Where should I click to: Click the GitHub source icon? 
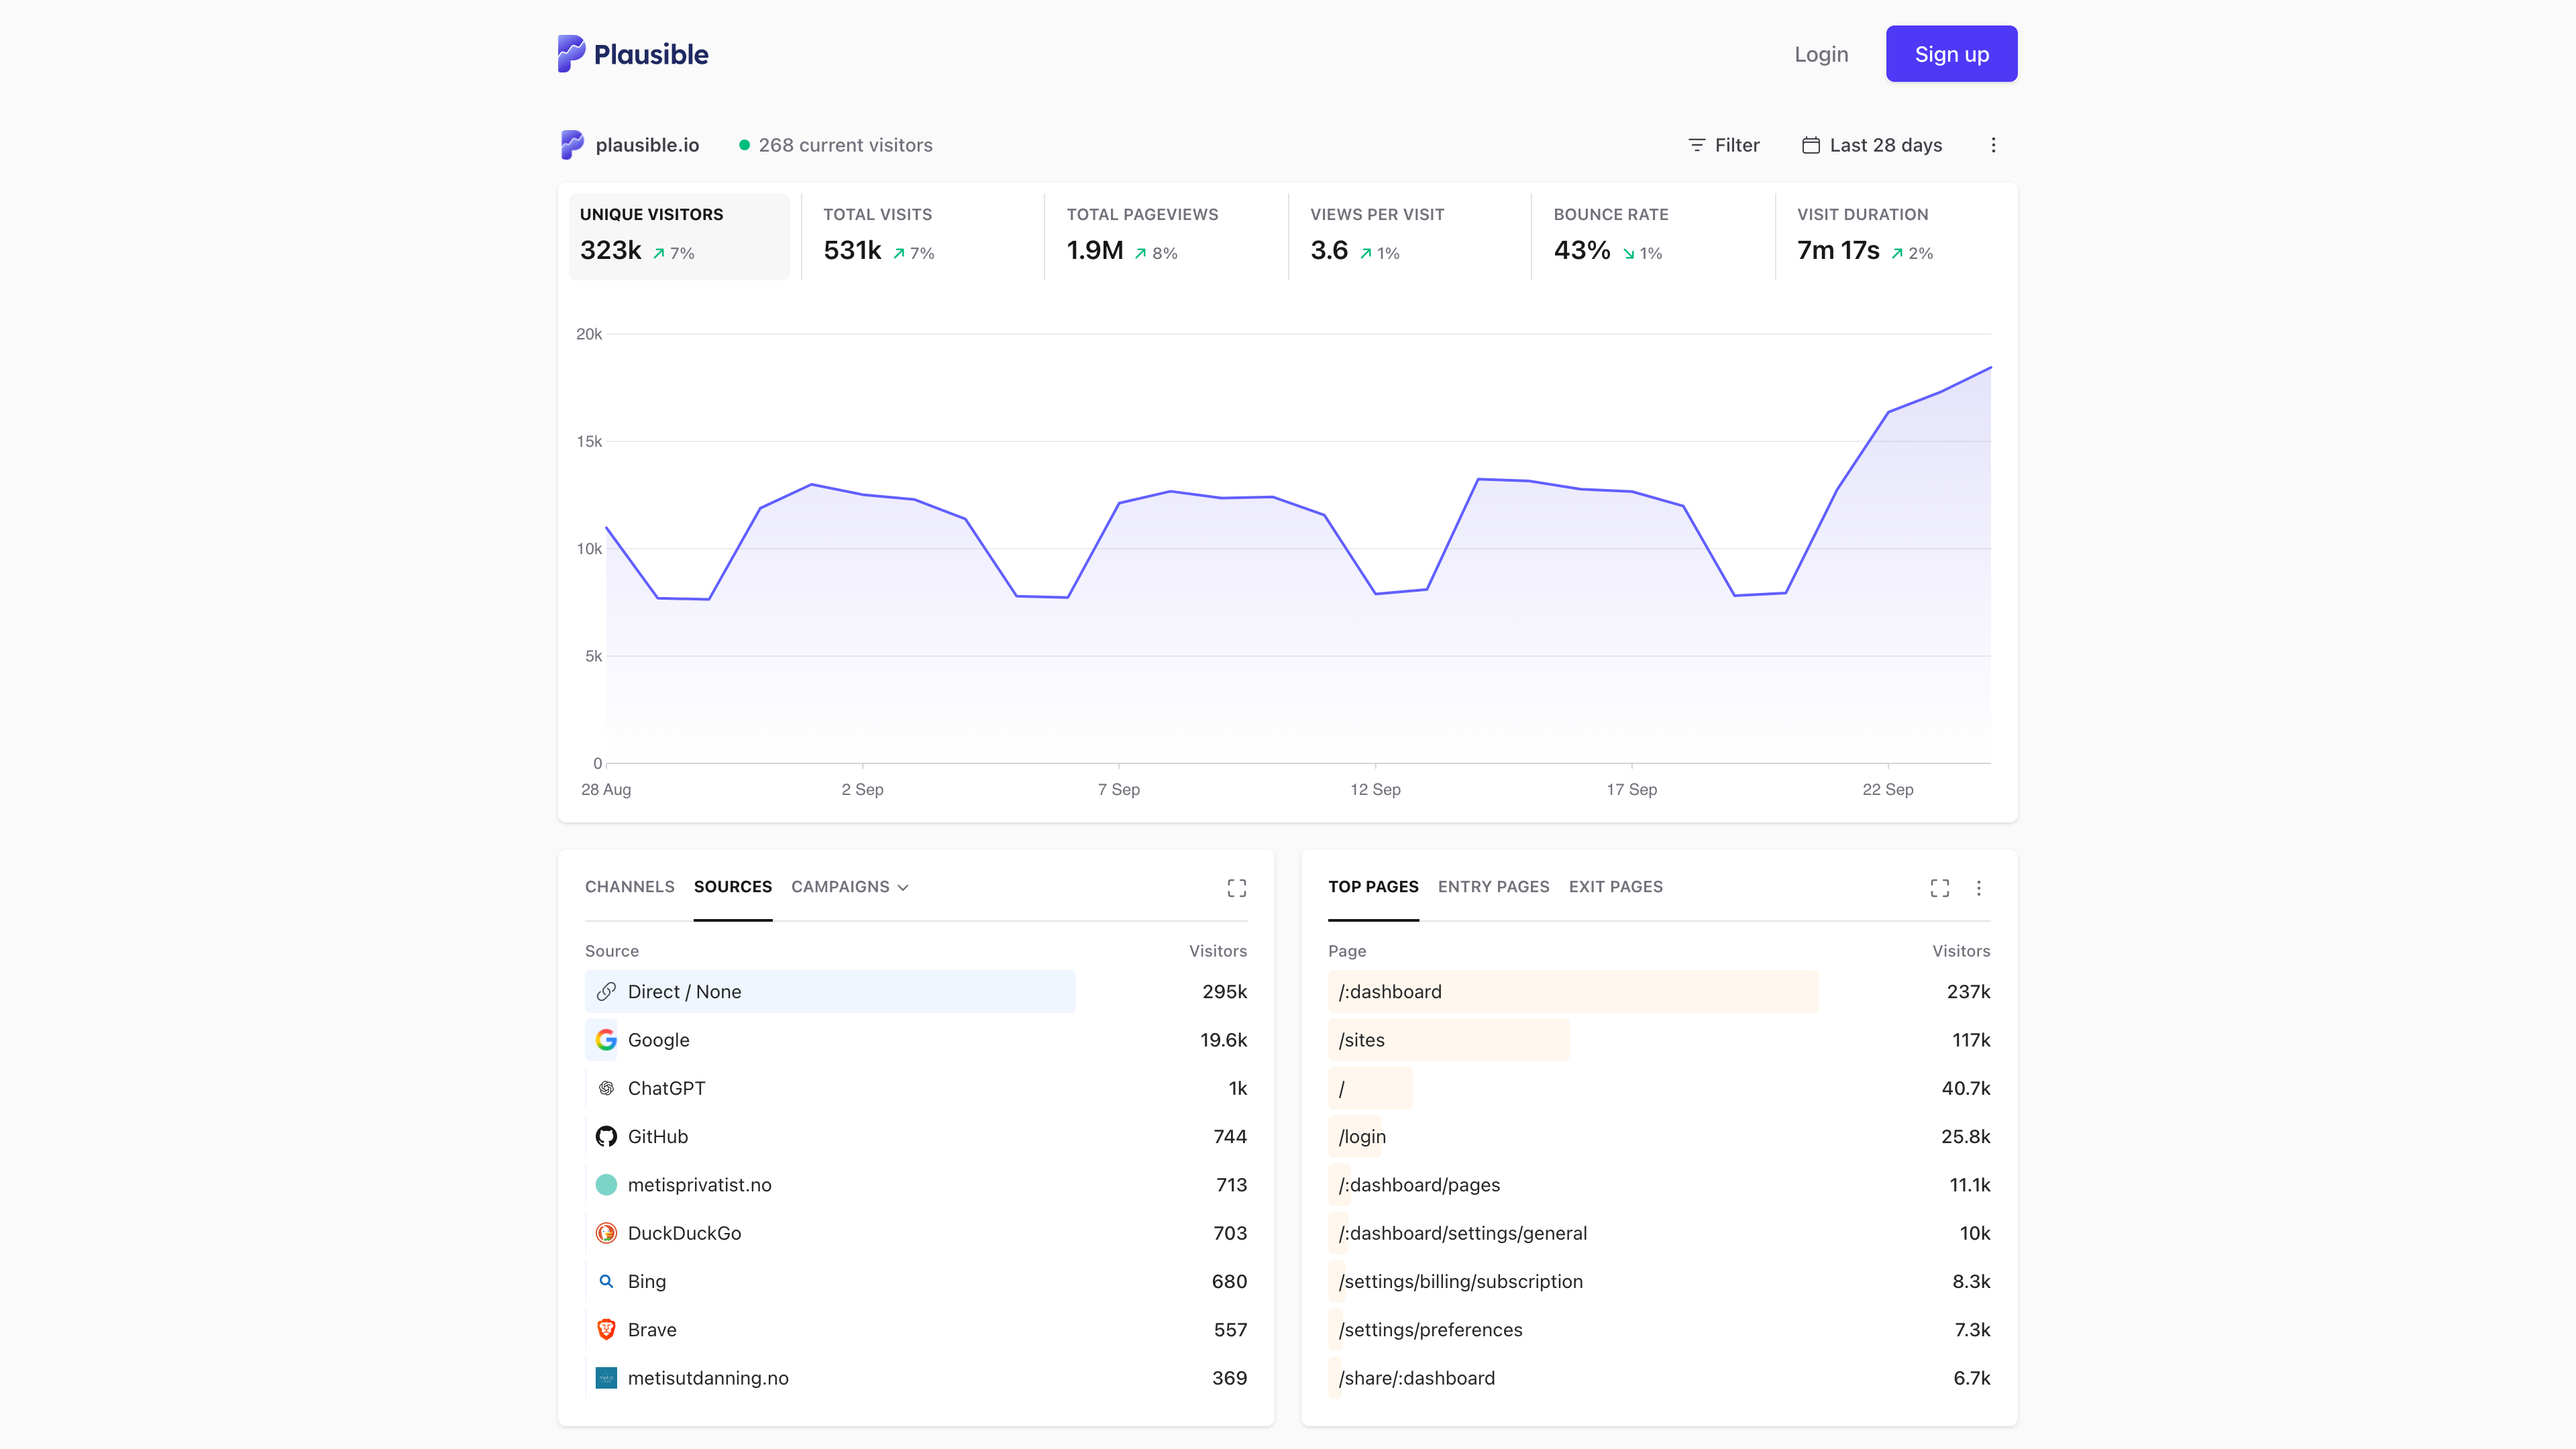pos(606,1136)
